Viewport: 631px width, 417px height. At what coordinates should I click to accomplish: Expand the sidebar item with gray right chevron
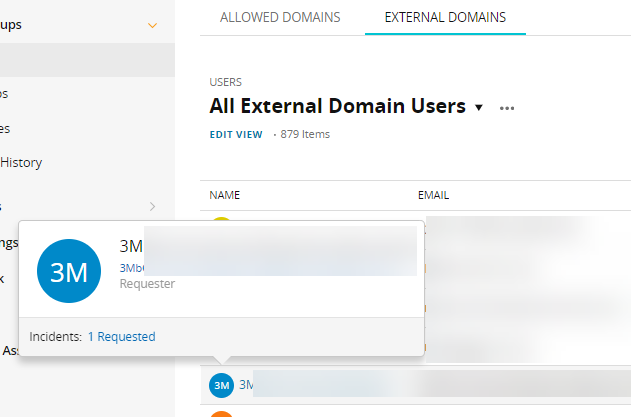tap(152, 206)
